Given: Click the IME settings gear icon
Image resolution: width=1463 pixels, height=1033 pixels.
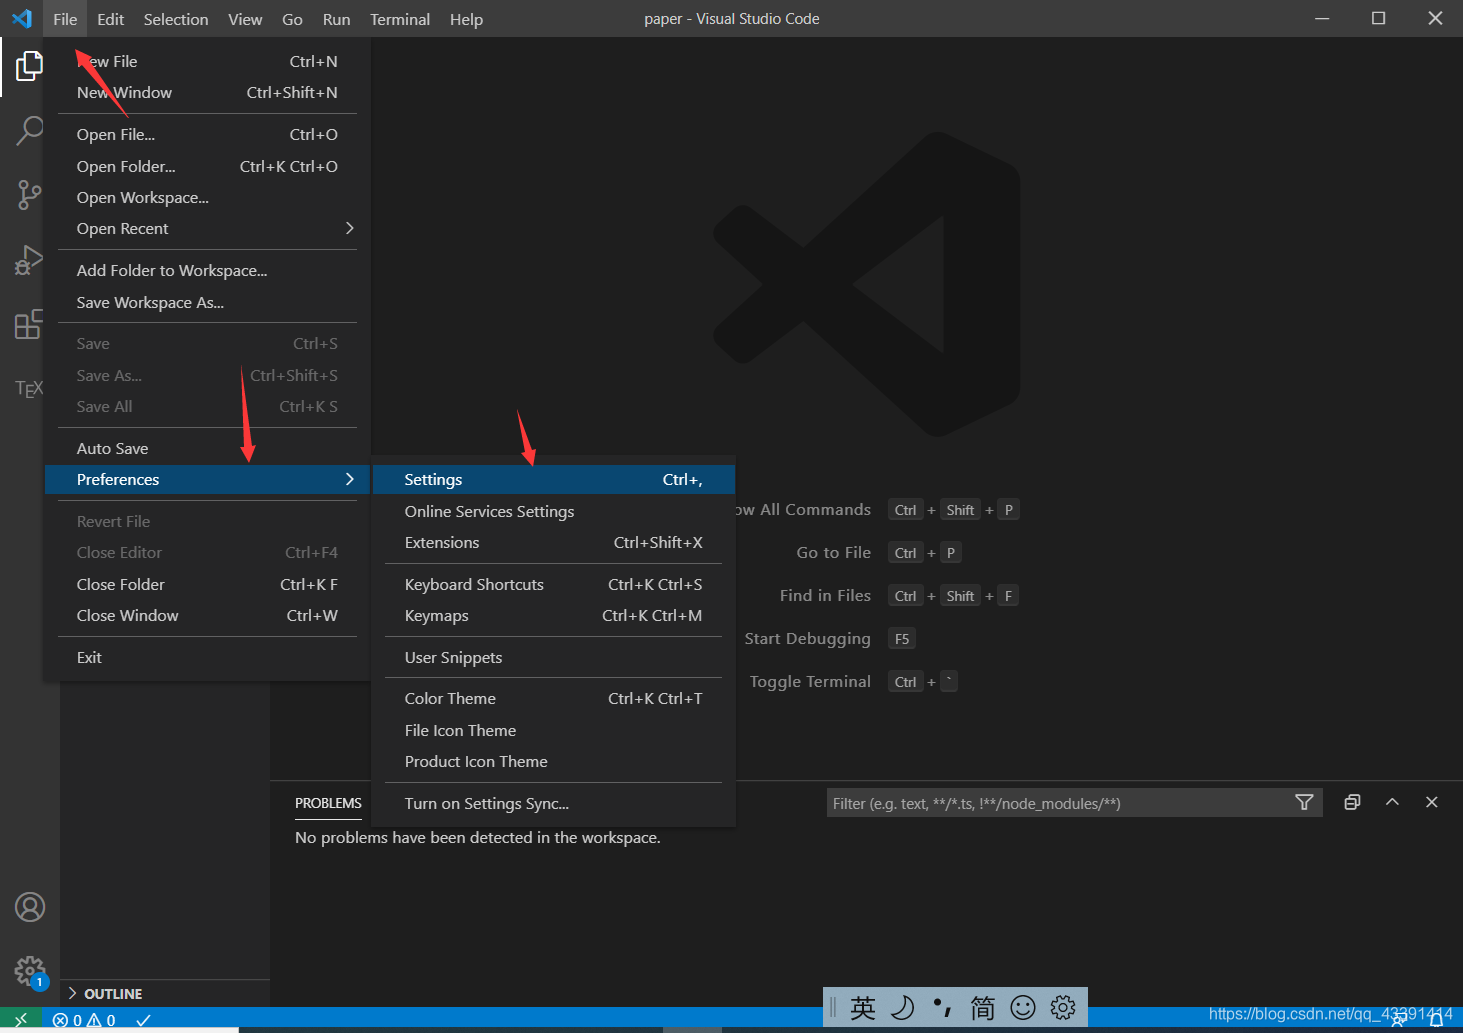Looking at the screenshot, I should (x=1063, y=1007).
